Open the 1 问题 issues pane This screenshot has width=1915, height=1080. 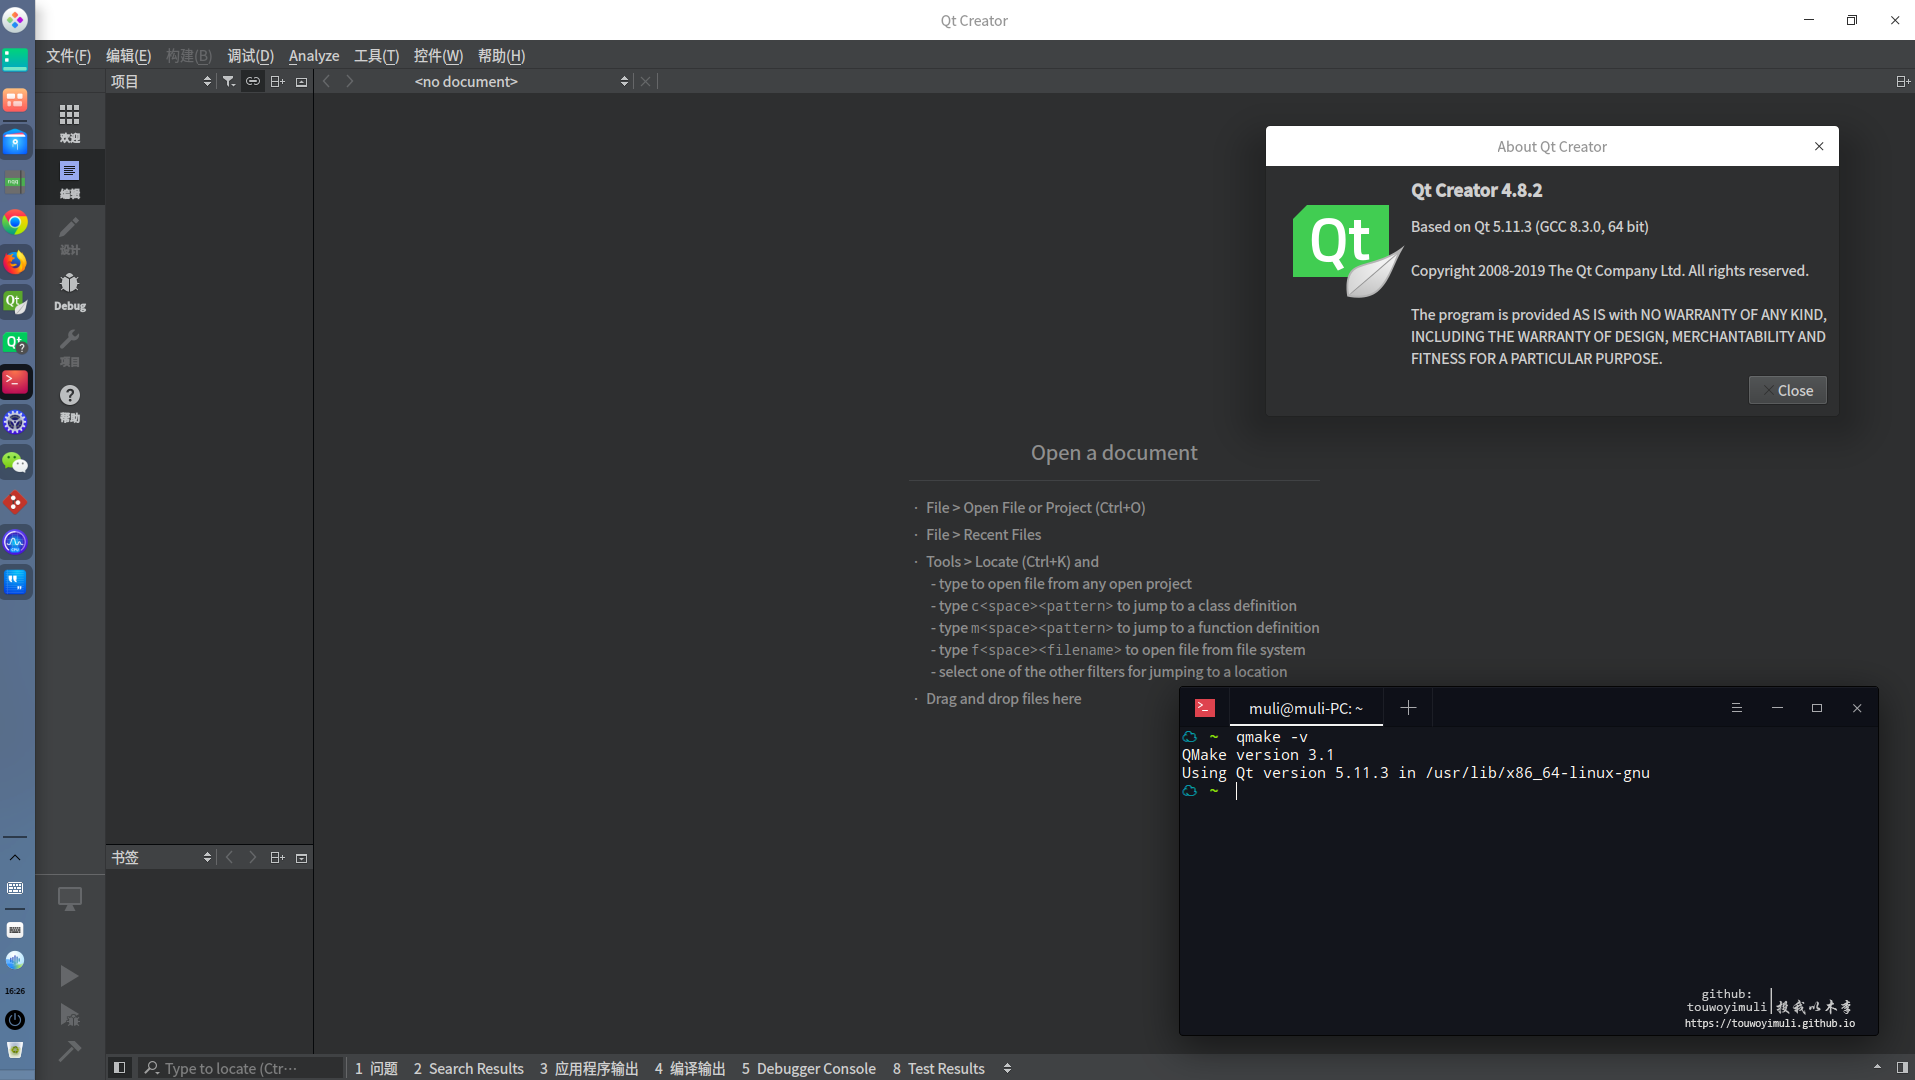[x=376, y=1068]
